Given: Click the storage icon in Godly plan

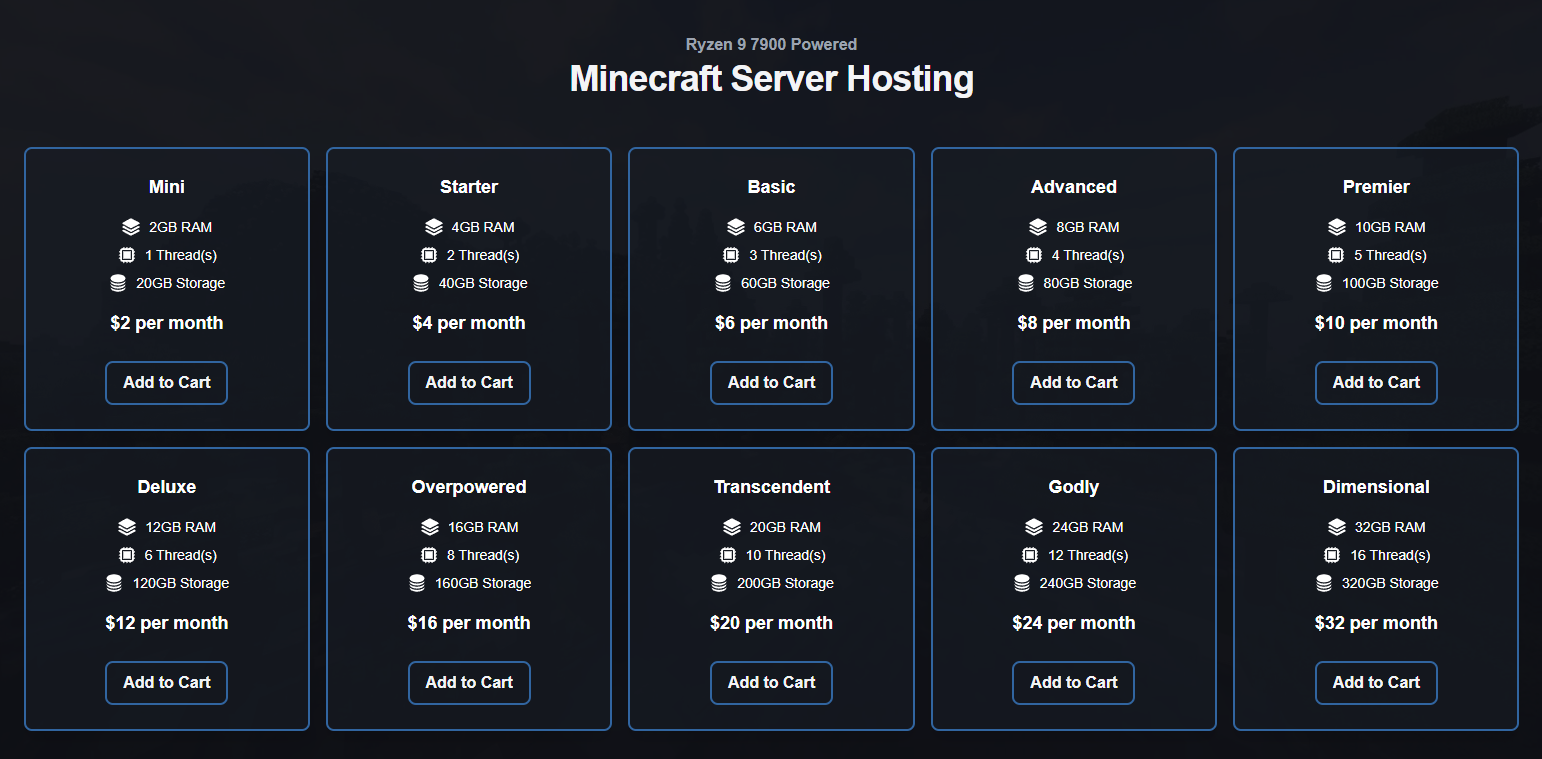Looking at the screenshot, I should [1022, 583].
